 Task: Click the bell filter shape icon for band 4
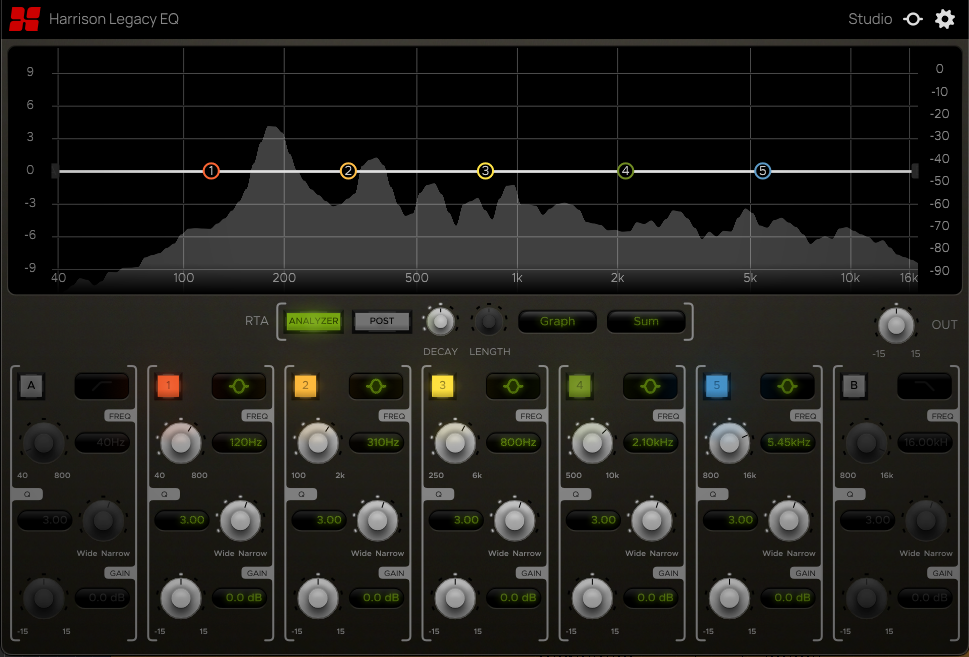tap(651, 386)
